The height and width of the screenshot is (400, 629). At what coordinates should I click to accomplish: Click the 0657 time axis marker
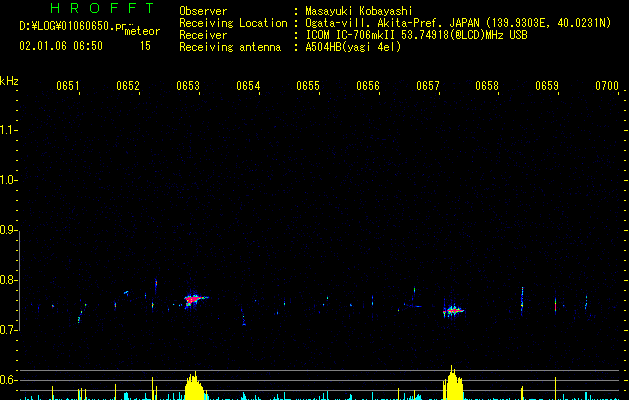tap(428, 86)
